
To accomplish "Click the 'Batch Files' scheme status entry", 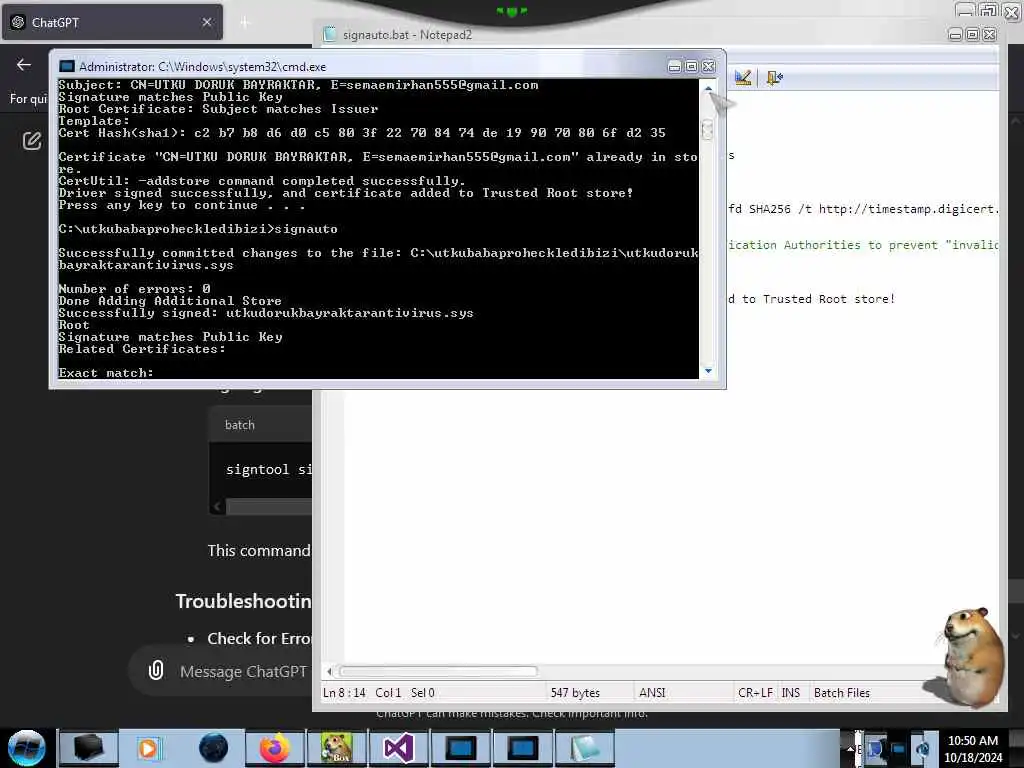I will 842,692.
